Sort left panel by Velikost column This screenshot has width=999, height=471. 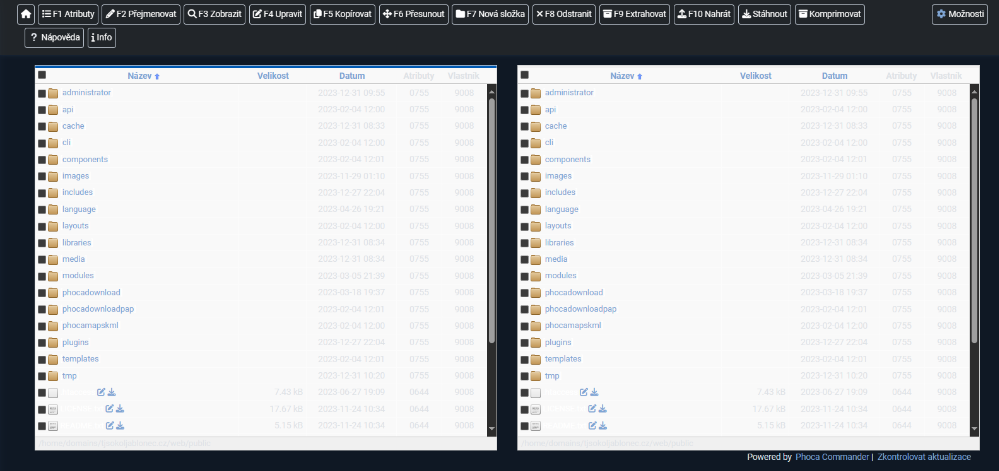273,76
